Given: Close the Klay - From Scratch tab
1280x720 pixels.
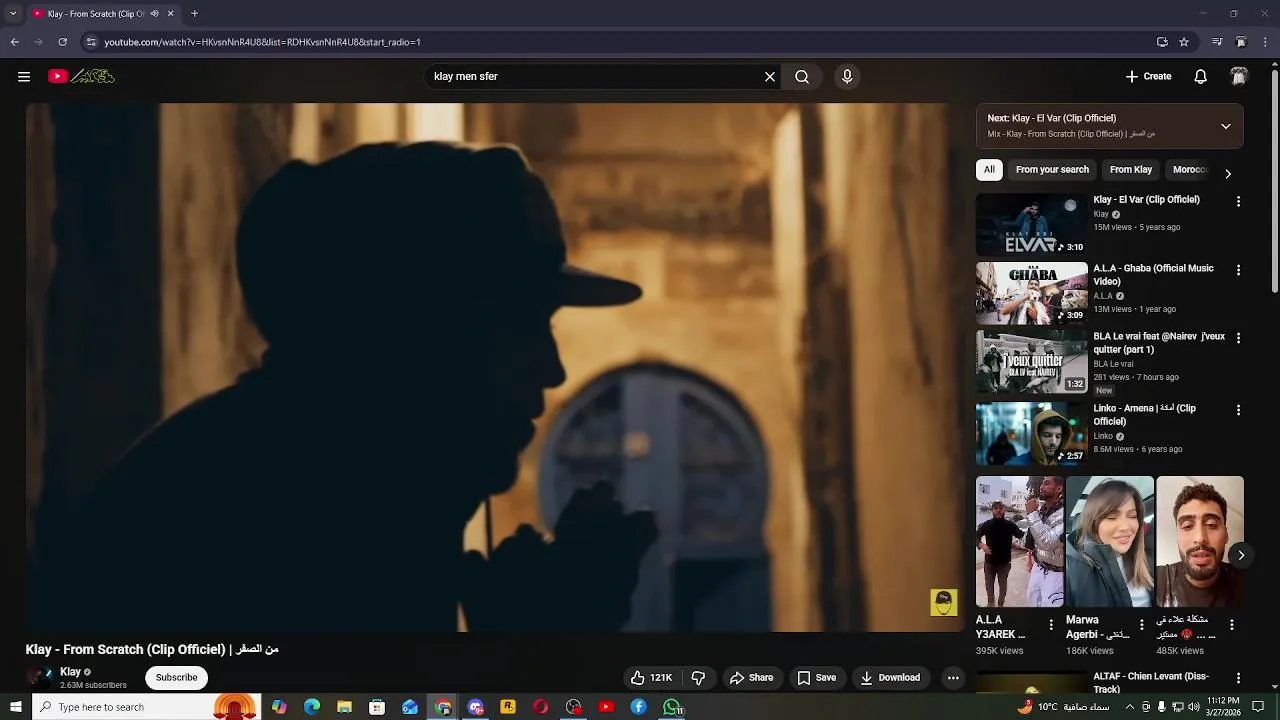Looking at the screenshot, I should (170, 14).
